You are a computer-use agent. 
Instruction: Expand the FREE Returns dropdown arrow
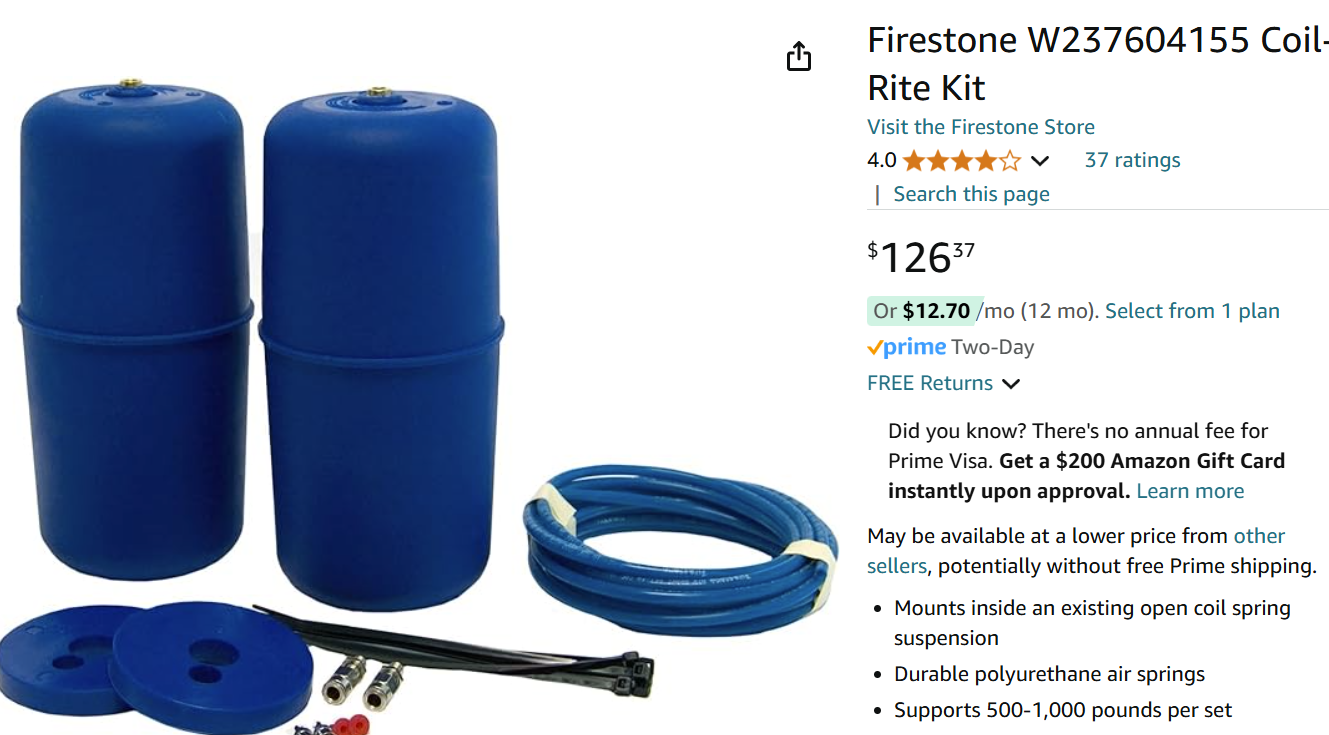coord(1011,384)
